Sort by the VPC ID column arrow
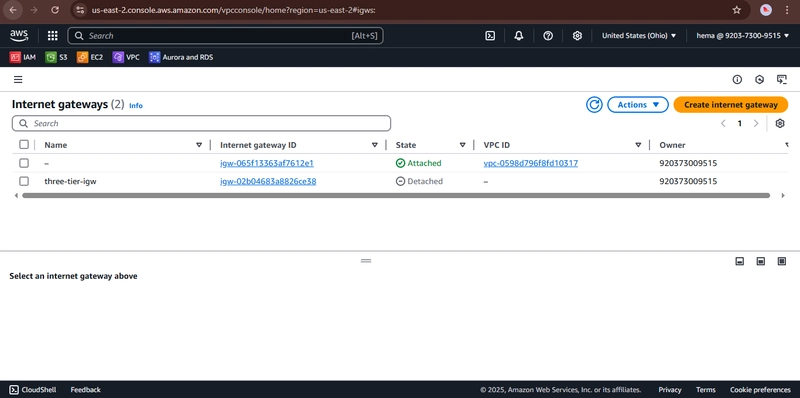Screen dimensions: 800x398 [x=638, y=145]
